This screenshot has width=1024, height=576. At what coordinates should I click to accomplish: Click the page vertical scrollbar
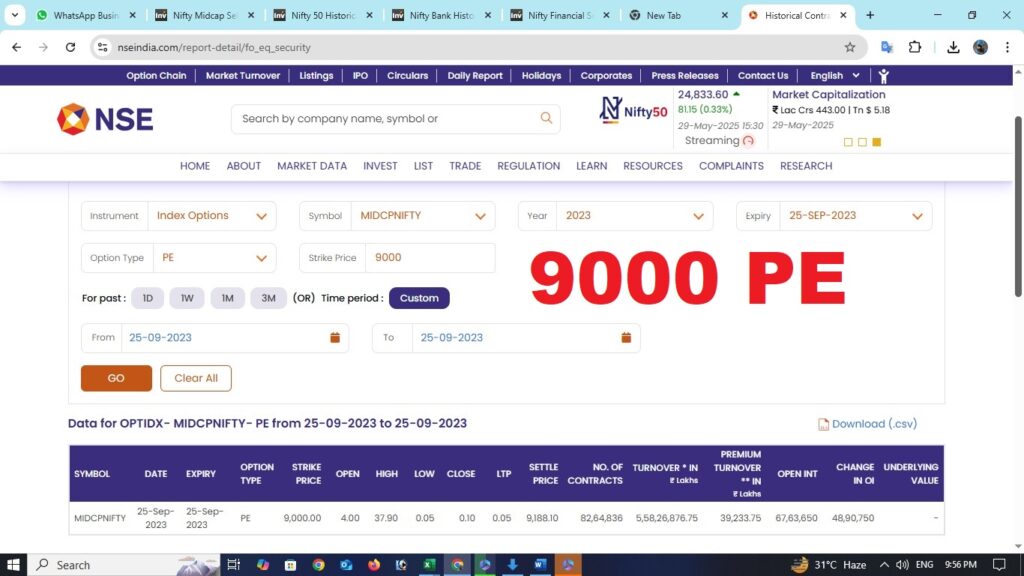pyautogui.click(x=1018, y=200)
